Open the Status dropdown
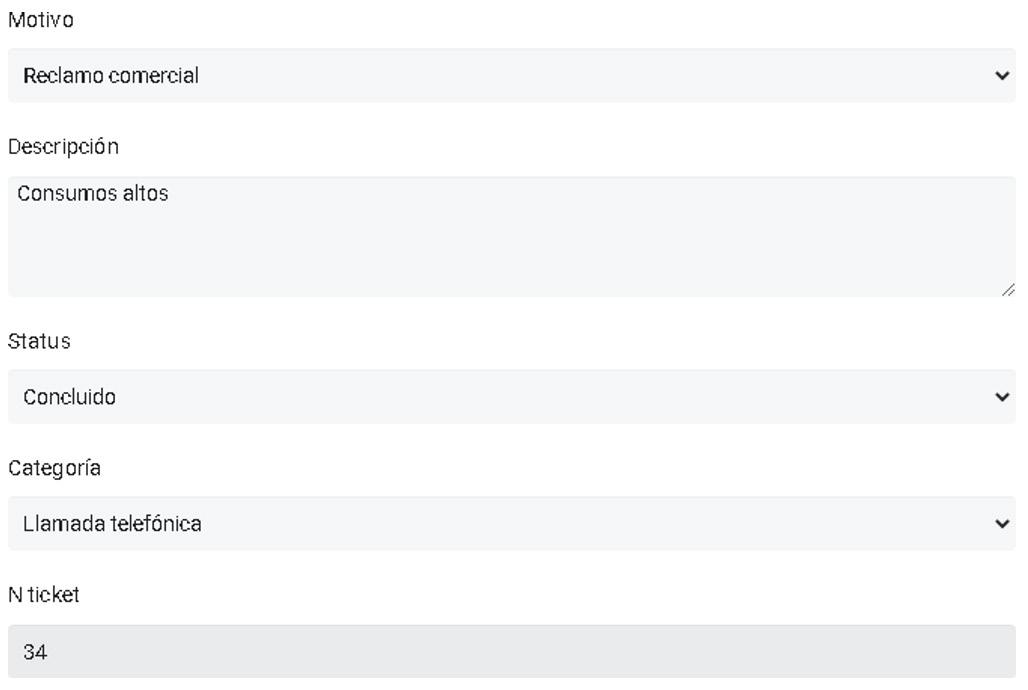Screen dimensions: 1028x690 click(x=511, y=397)
